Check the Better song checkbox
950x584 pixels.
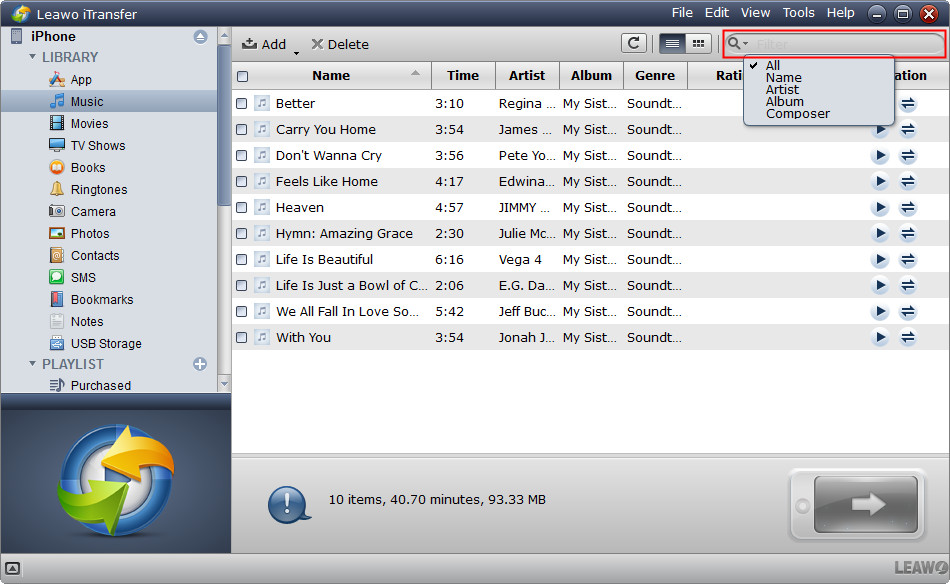pyautogui.click(x=241, y=104)
